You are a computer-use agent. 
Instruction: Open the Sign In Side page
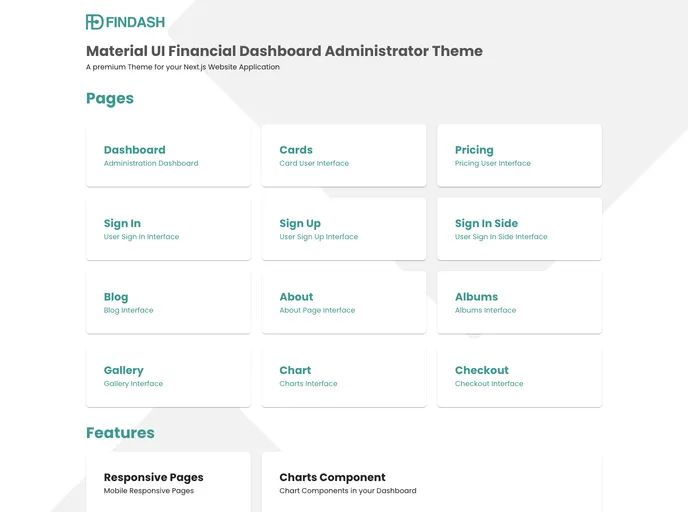pyautogui.click(x=519, y=229)
